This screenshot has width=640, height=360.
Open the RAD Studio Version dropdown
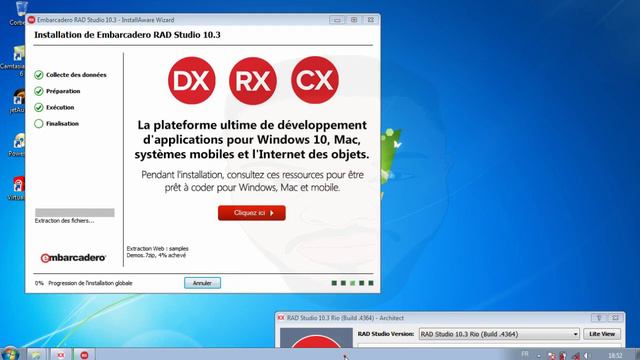[x=499, y=334]
